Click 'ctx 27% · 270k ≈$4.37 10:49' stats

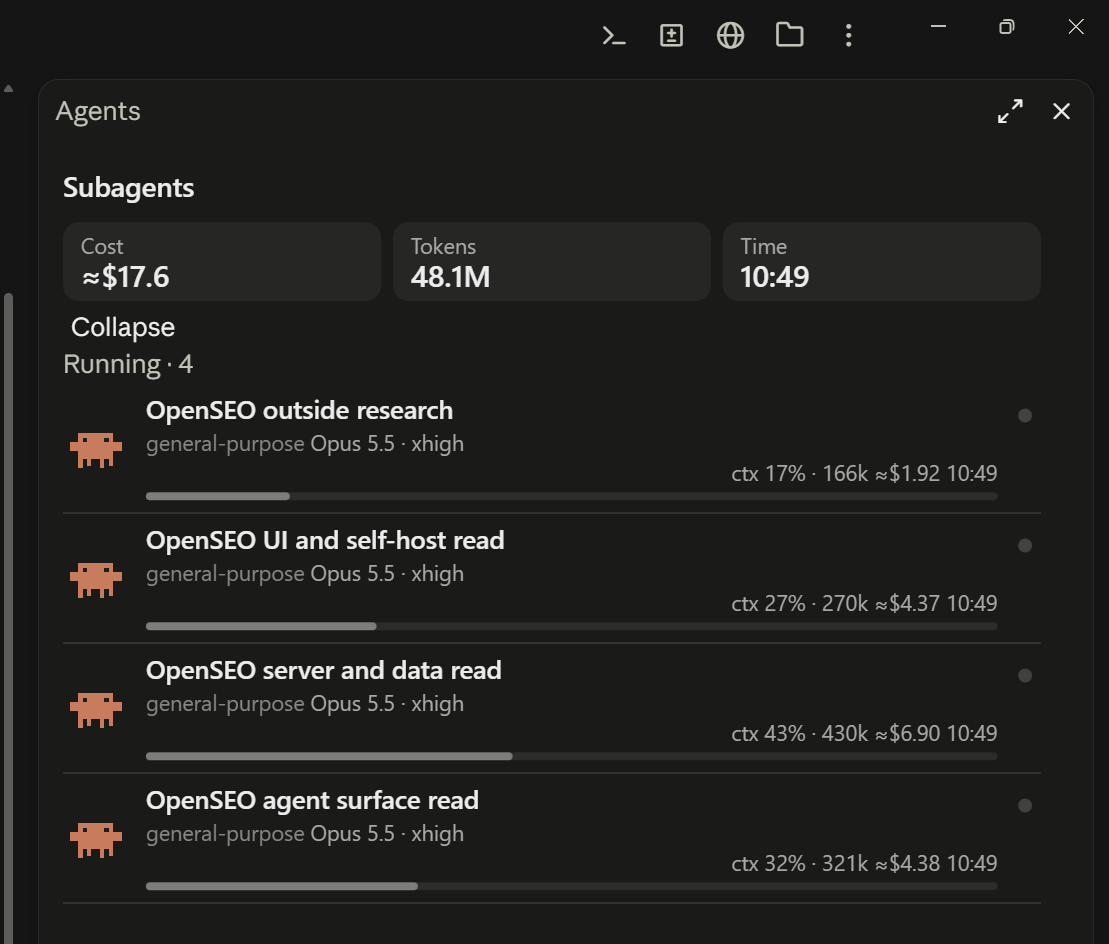click(x=864, y=604)
